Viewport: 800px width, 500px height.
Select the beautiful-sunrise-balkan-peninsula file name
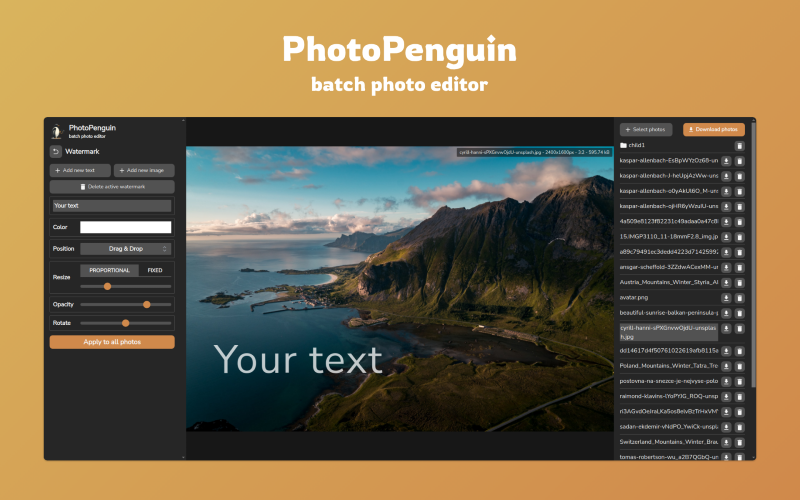coord(669,313)
